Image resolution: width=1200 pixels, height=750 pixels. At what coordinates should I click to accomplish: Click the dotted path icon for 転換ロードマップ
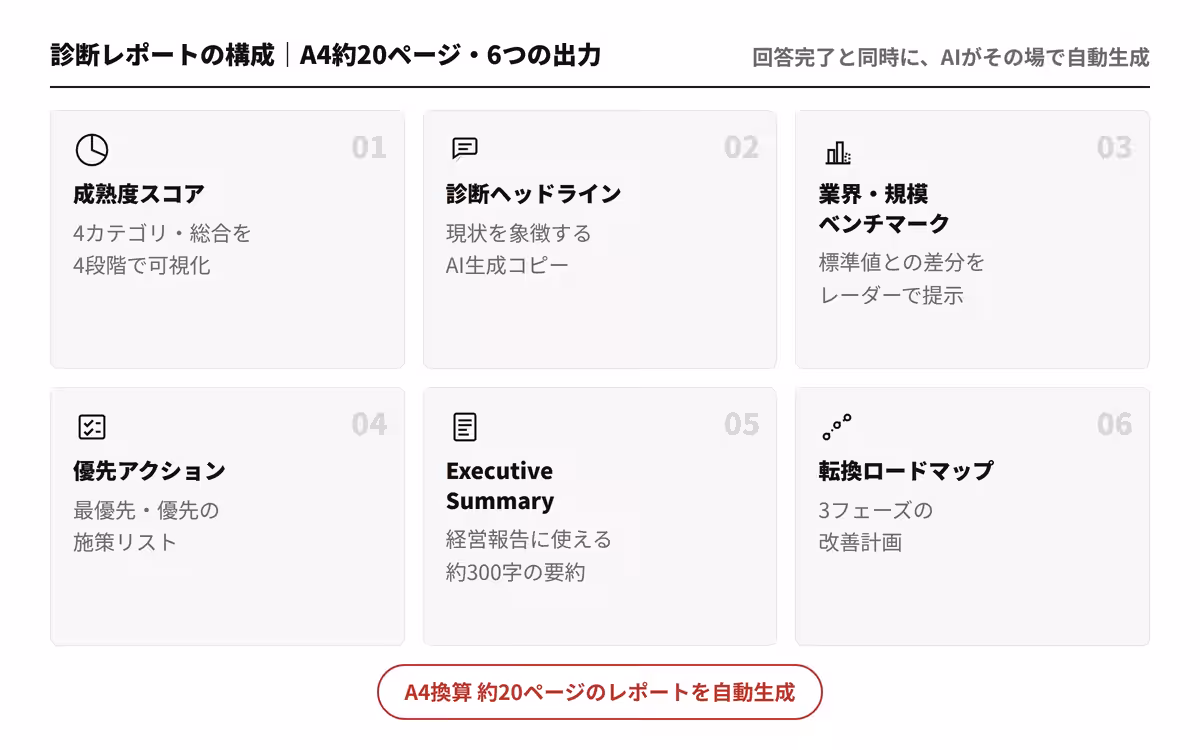pos(837,427)
